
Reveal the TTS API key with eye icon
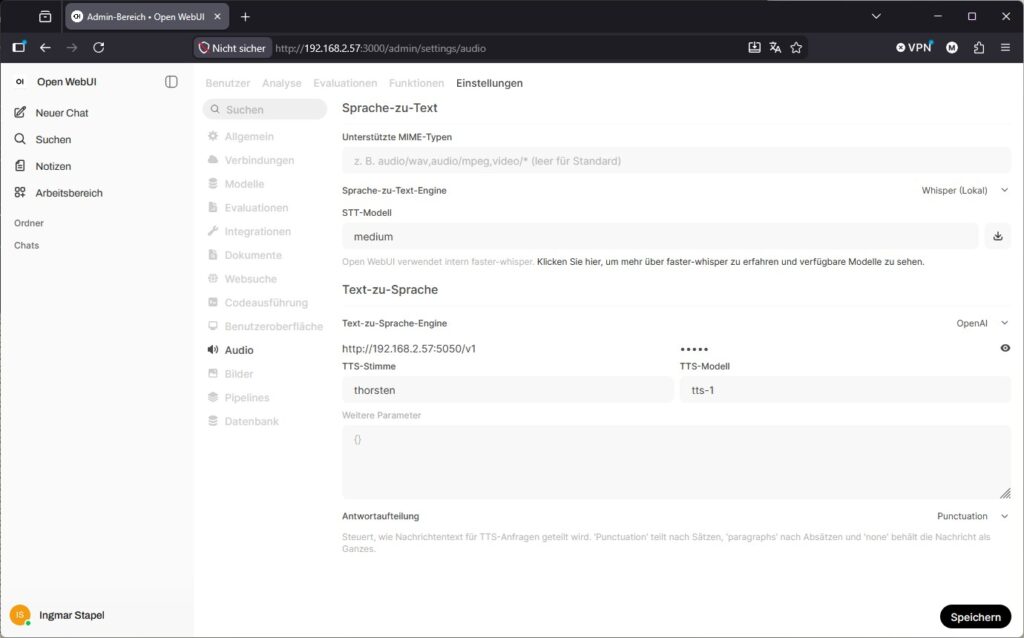tap(1005, 348)
